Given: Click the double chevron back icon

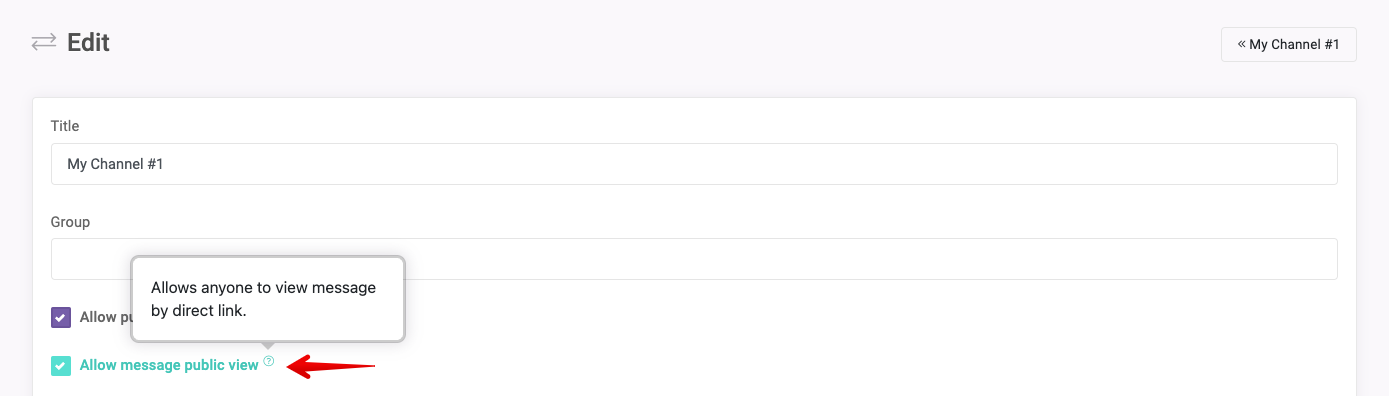Looking at the screenshot, I should tap(1241, 44).
